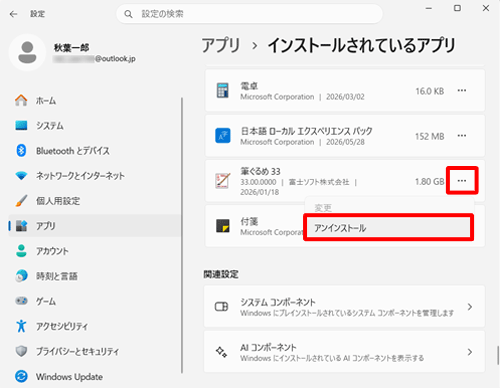Click the AI コンポーネント sparkle icon
The height and width of the screenshot is (388, 500).
pos(221,352)
